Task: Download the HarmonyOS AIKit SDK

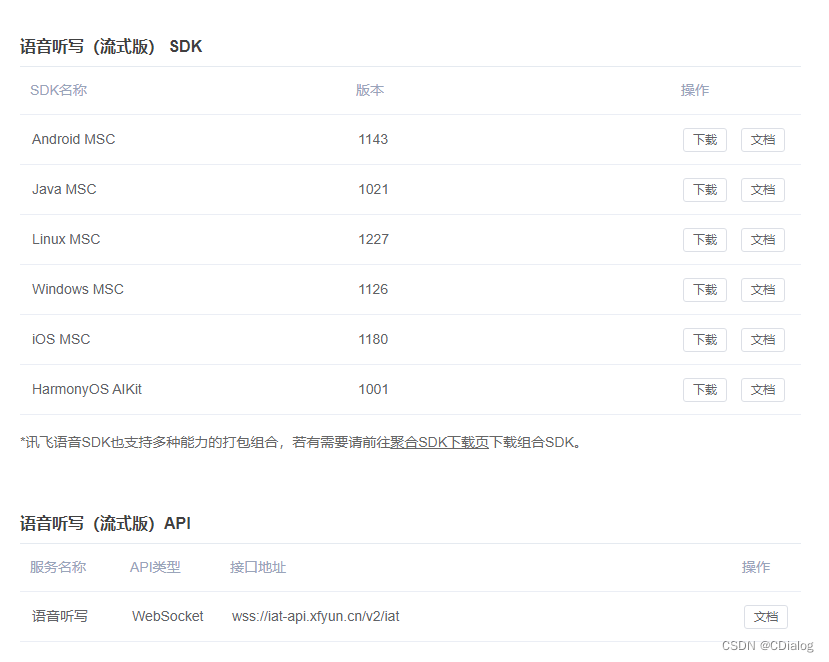Action: point(705,390)
